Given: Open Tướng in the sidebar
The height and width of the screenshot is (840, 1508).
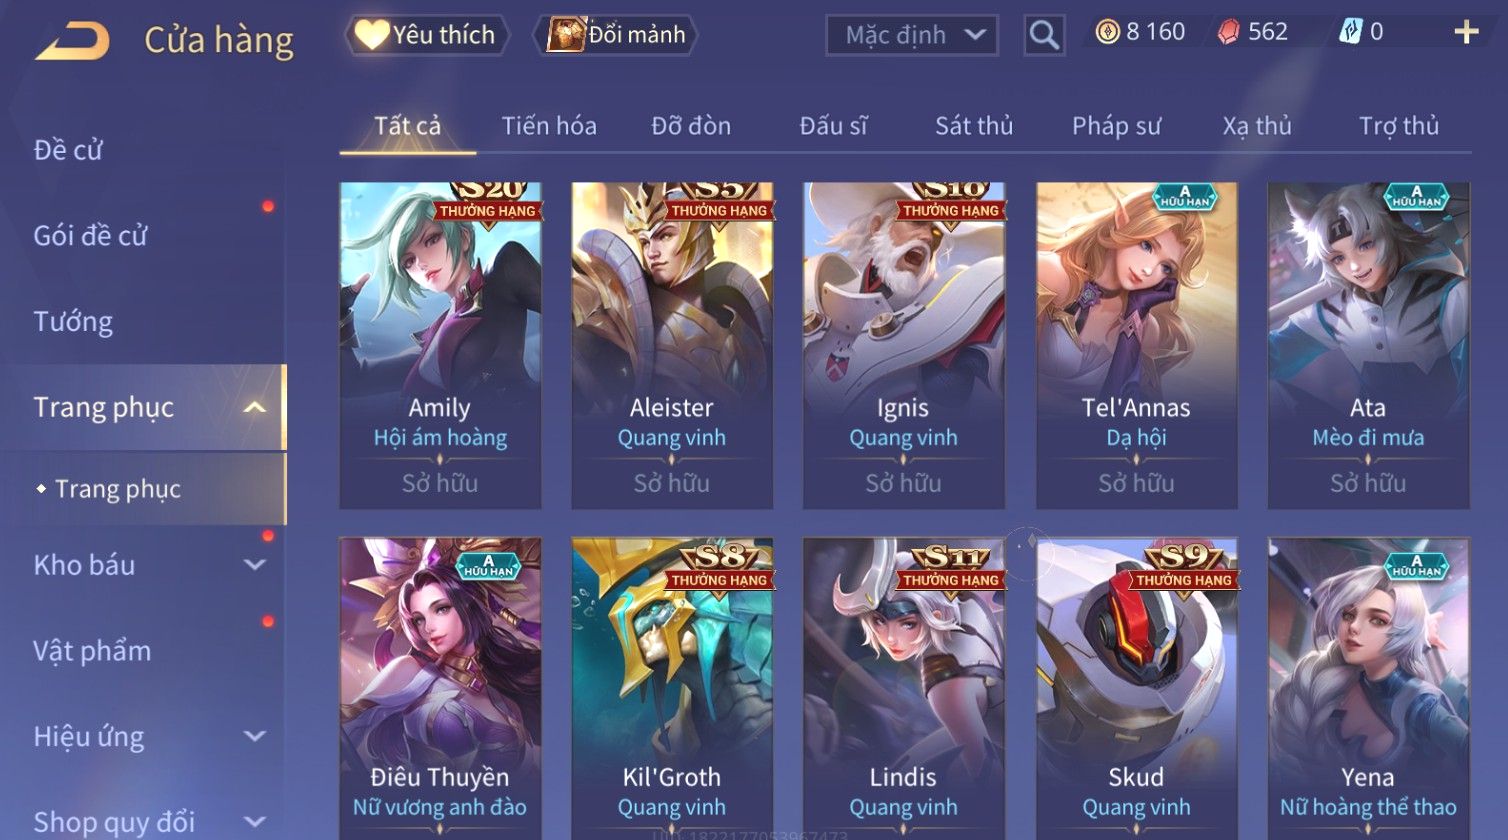Looking at the screenshot, I should pos(73,322).
